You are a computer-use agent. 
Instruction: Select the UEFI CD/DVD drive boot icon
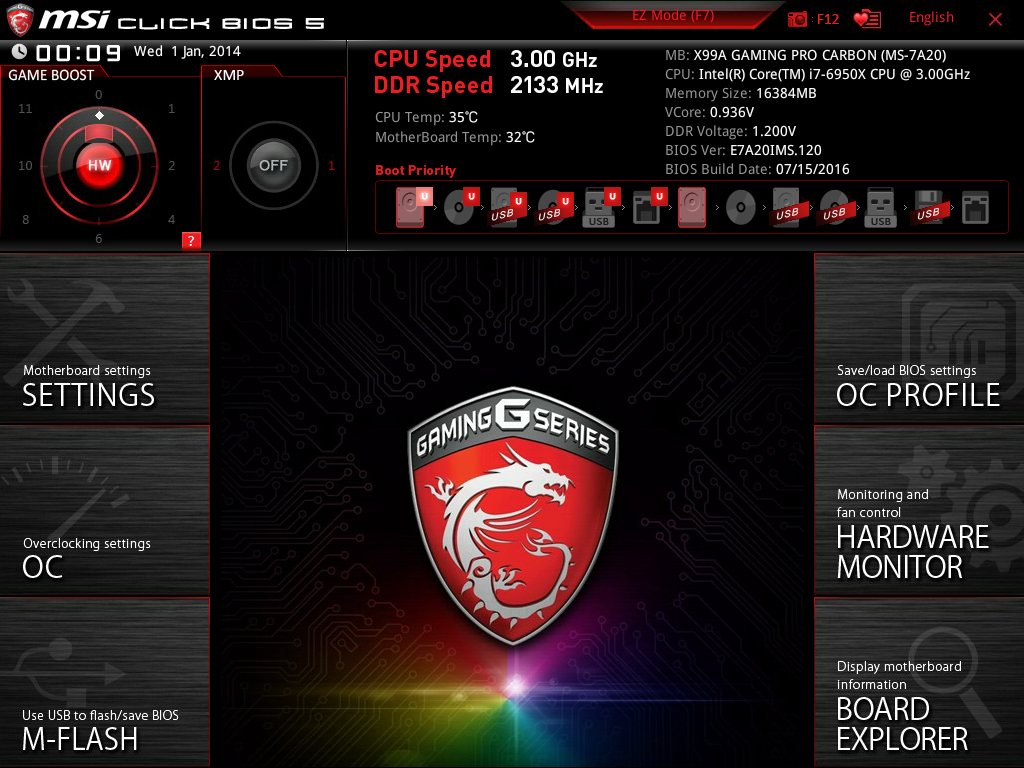pos(460,207)
